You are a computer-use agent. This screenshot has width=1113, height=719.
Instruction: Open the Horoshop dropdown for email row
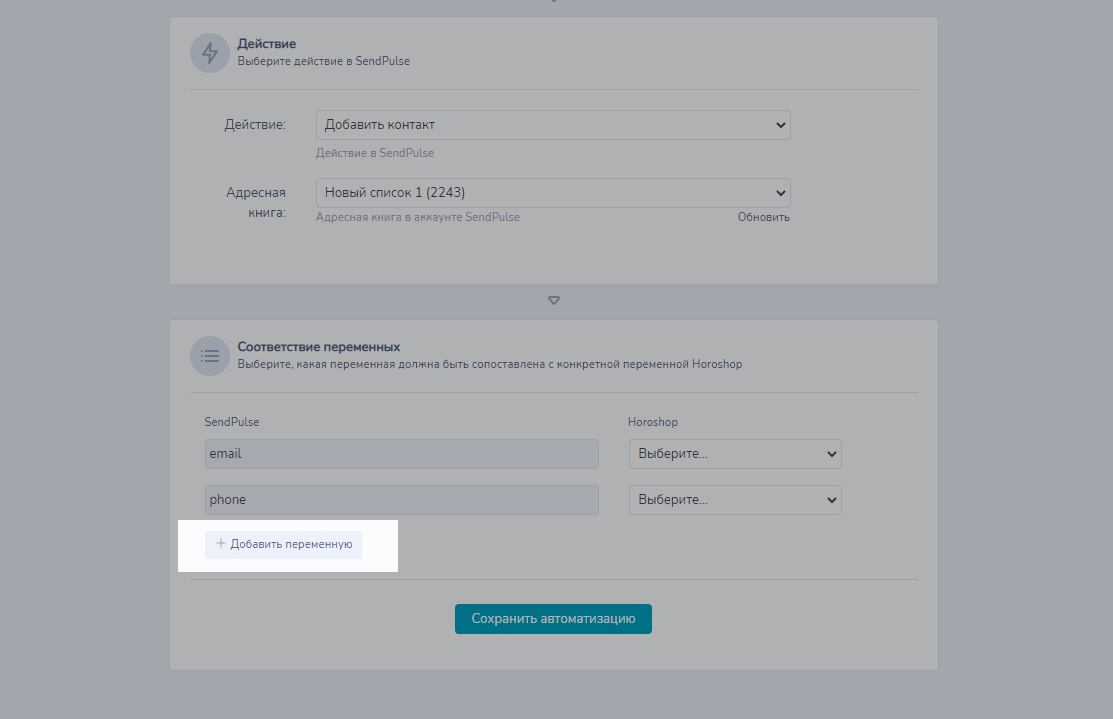(735, 454)
